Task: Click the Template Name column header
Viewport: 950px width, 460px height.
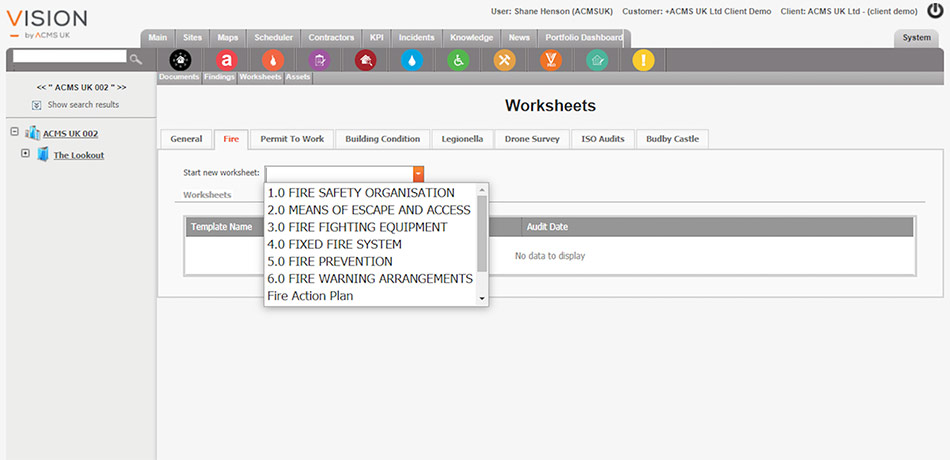Action: [221, 227]
